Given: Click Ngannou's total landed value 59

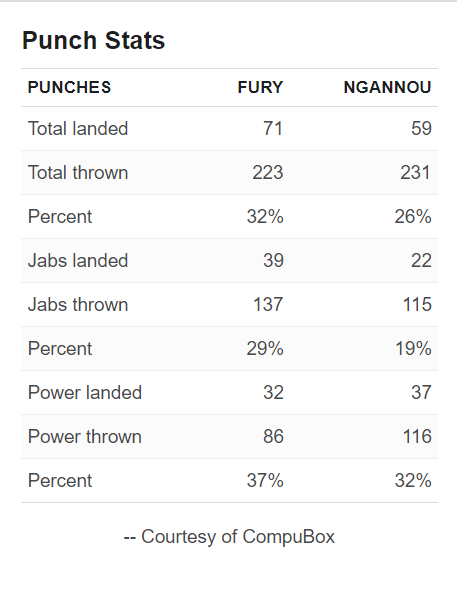Looking at the screenshot, I should (x=421, y=128).
